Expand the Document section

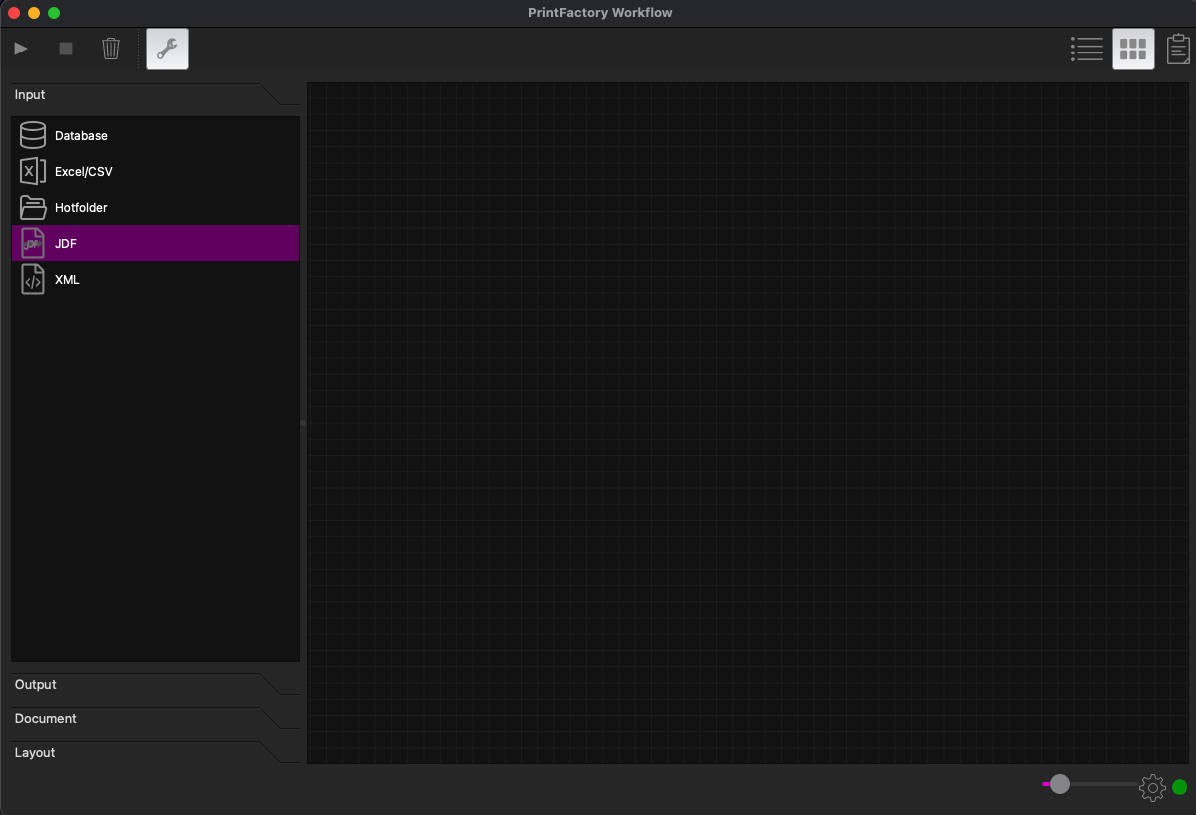(155, 718)
